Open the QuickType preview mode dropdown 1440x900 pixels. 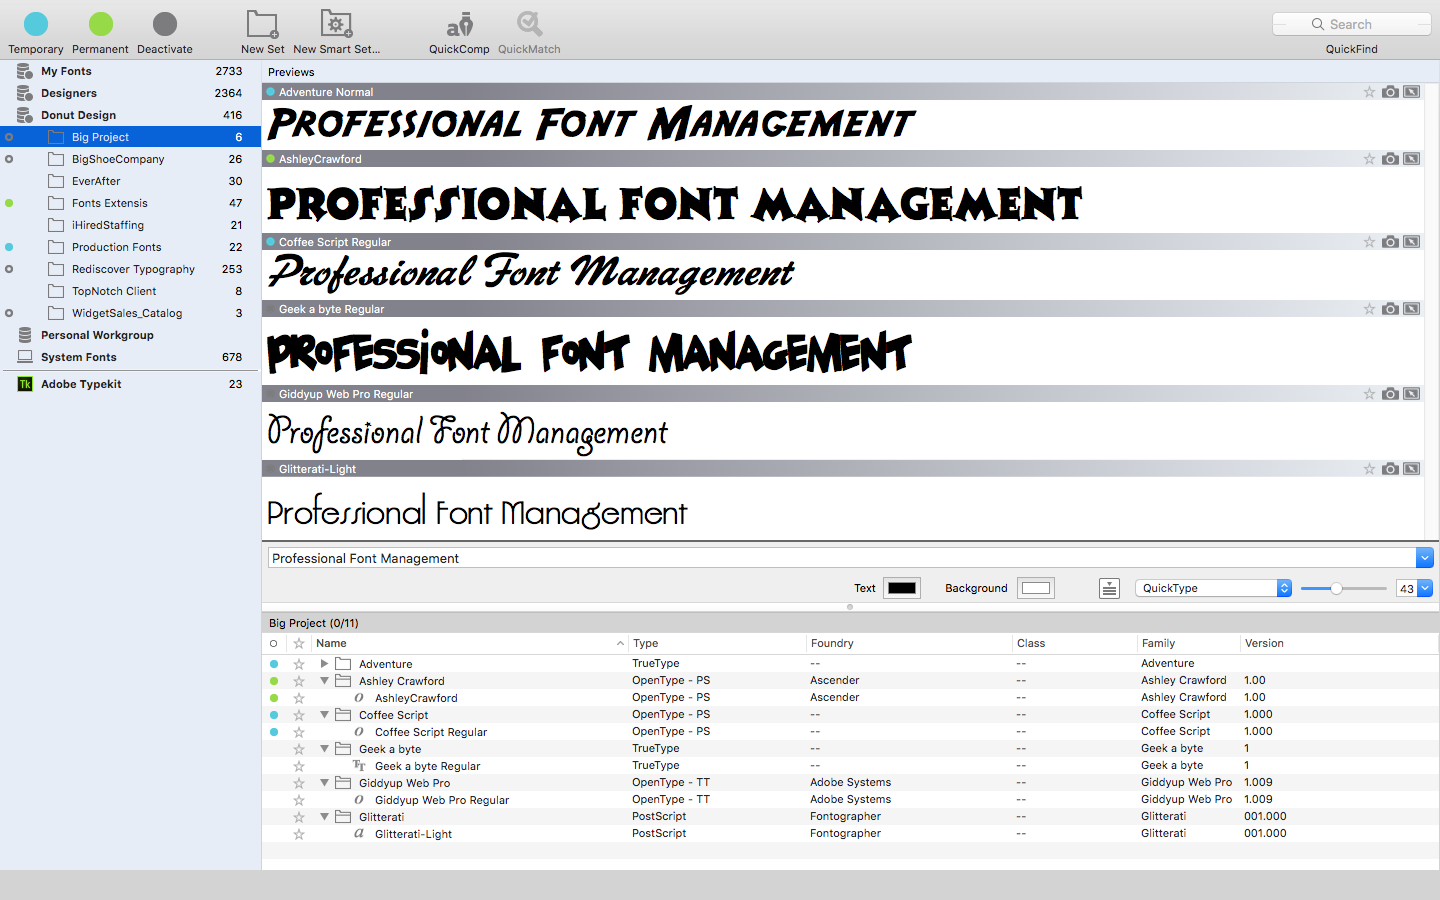[x=1213, y=588]
